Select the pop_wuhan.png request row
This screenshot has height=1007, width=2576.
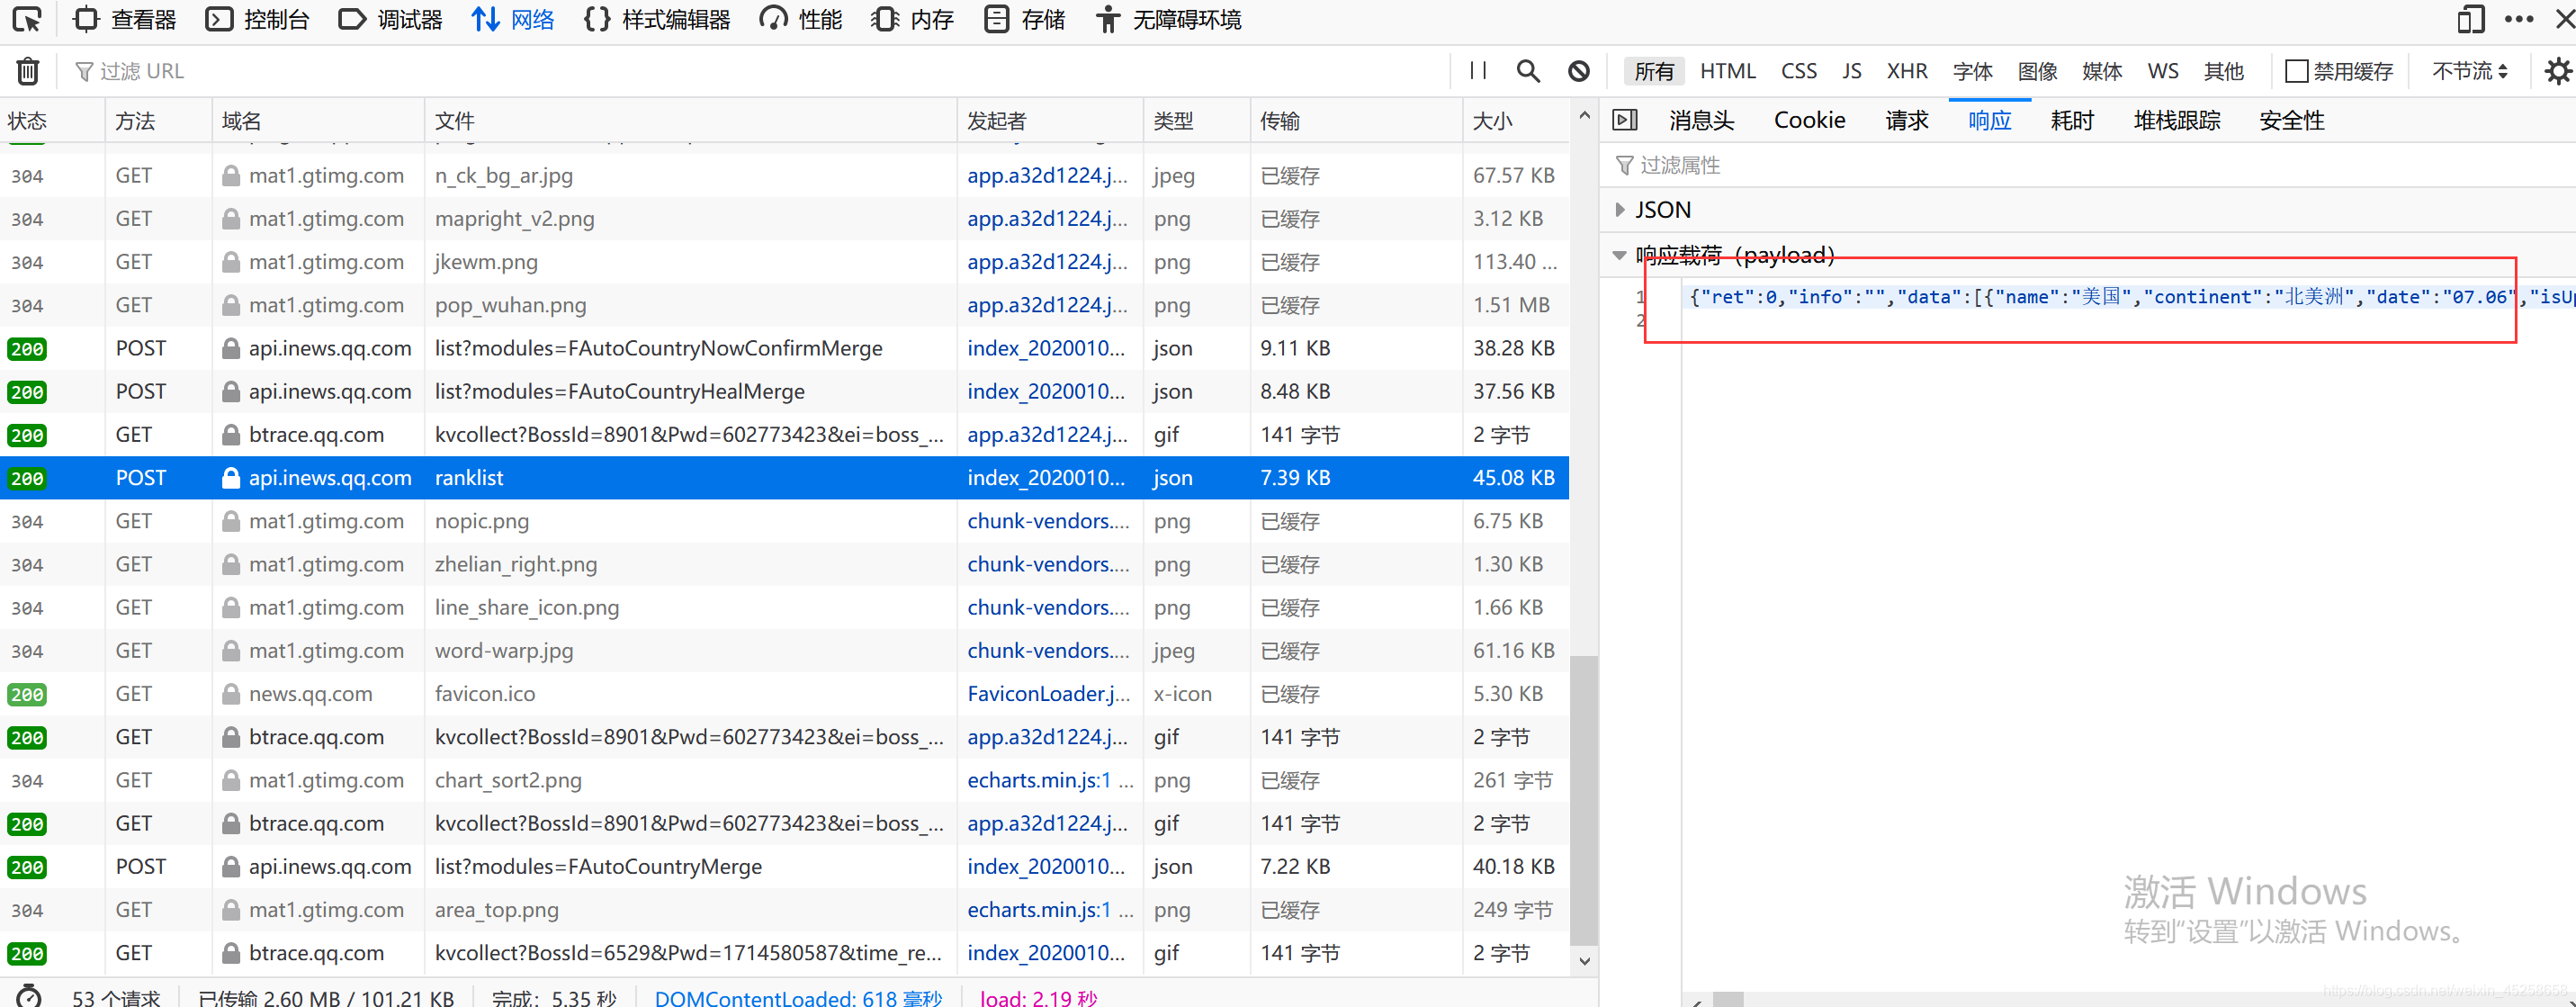[784, 306]
